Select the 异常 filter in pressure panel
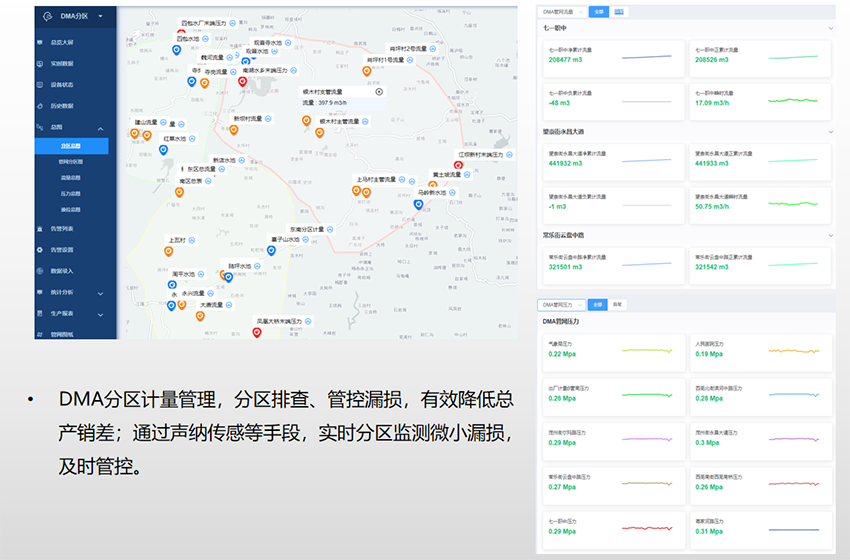Image resolution: width=850 pixels, height=560 pixels. tap(618, 304)
